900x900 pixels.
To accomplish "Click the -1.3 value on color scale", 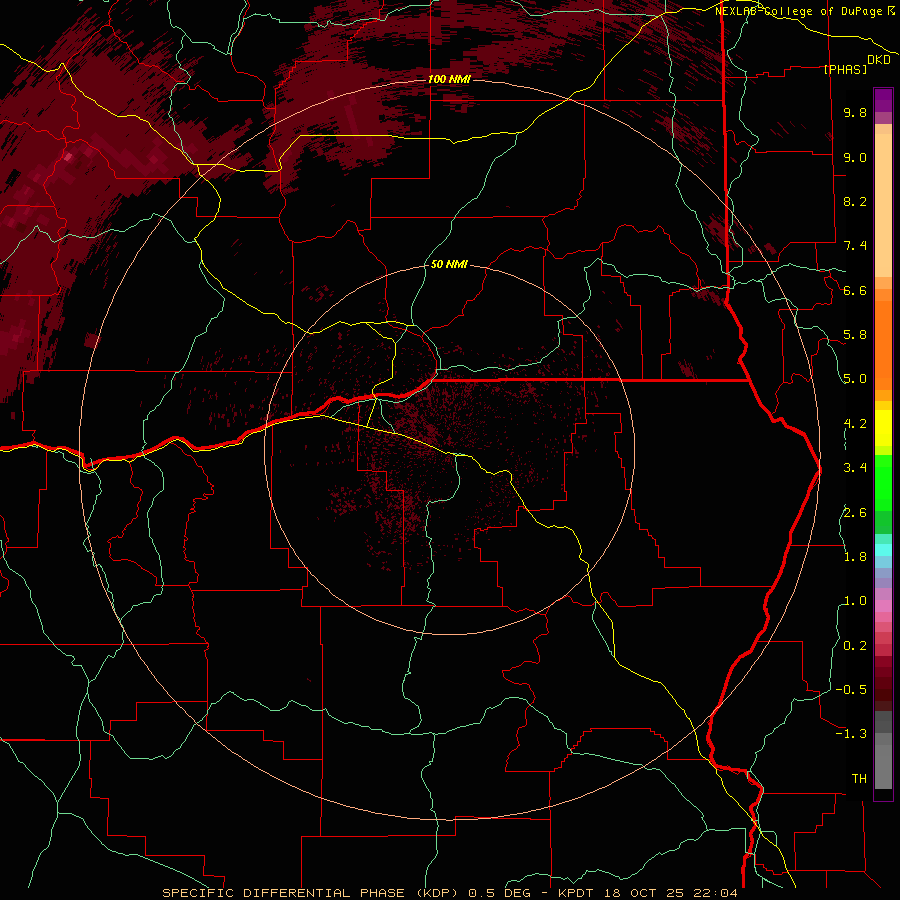I will (x=851, y=734).
